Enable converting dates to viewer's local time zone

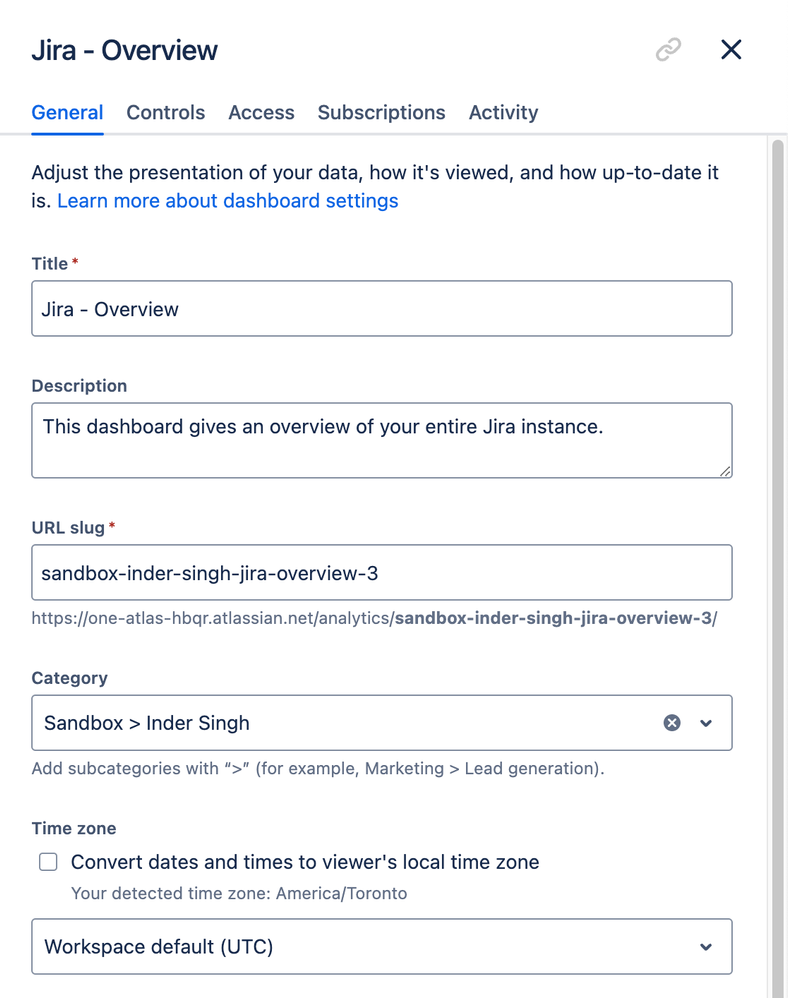coord(47,861)
